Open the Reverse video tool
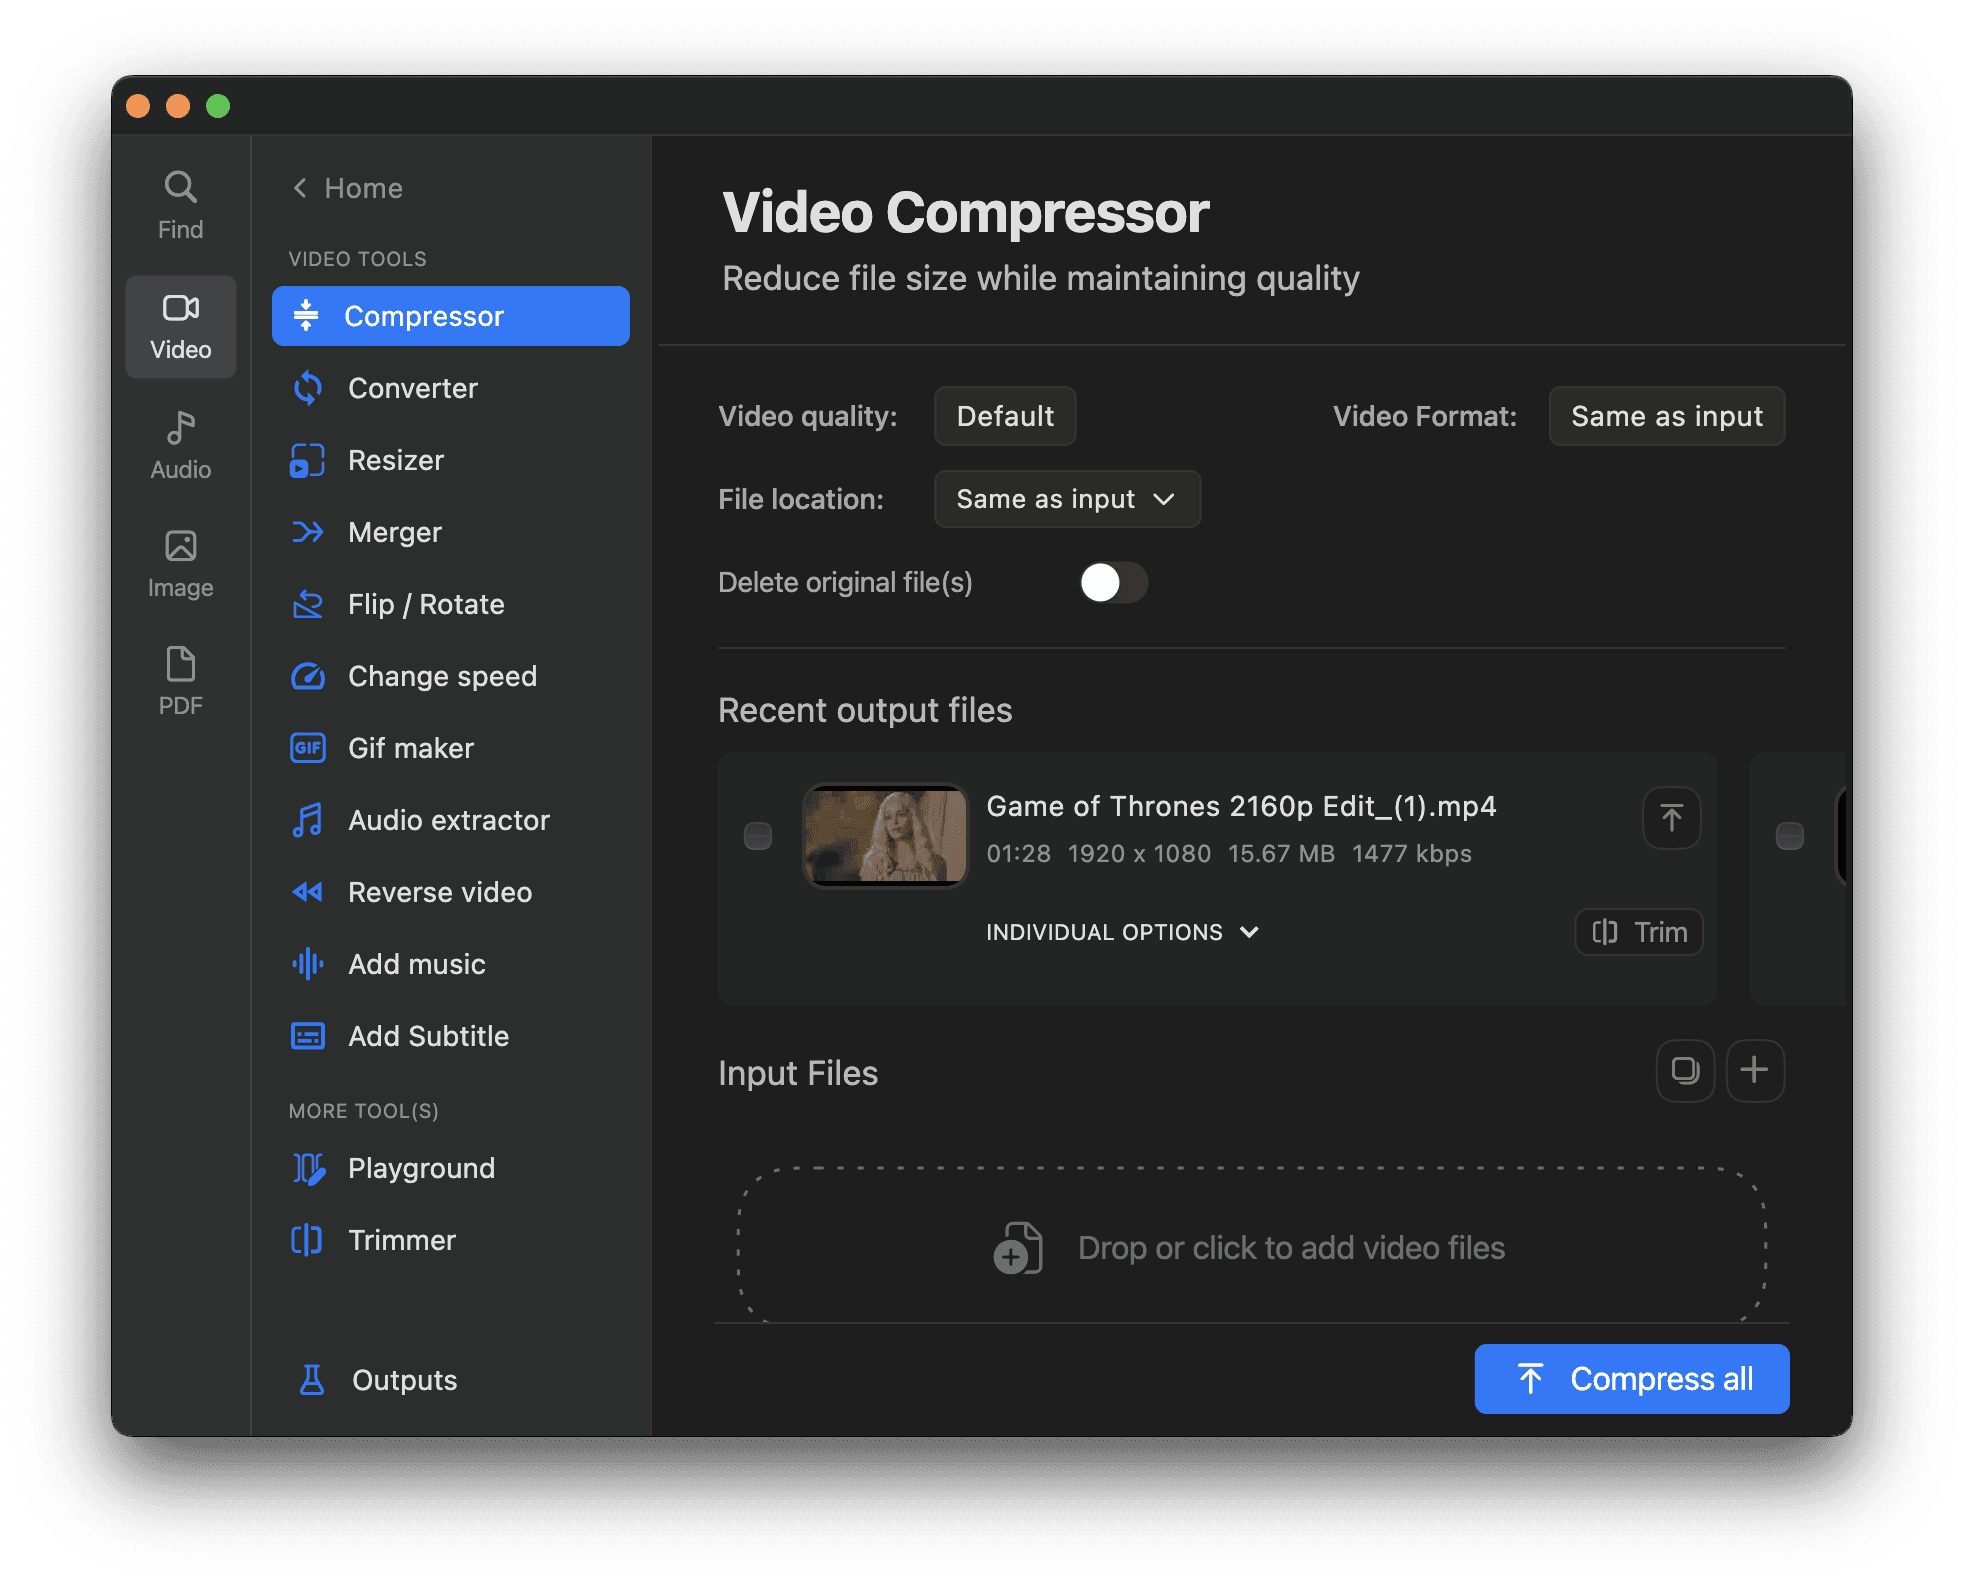 point(440,891)
